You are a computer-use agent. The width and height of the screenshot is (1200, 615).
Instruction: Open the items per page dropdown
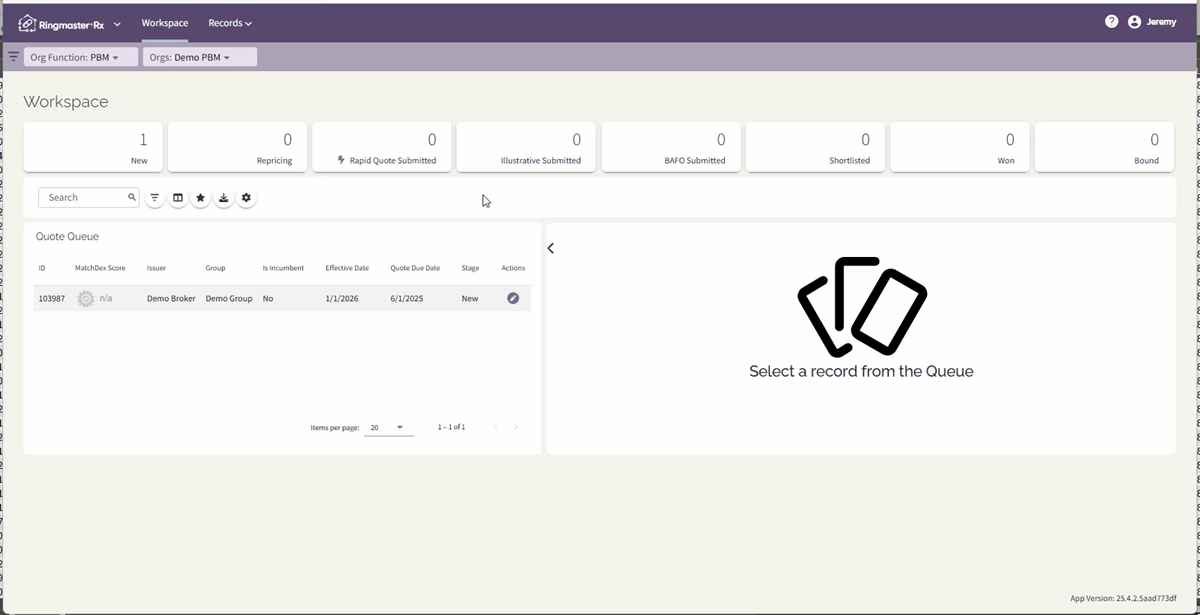pyautogui.click(x=388, y=427)
